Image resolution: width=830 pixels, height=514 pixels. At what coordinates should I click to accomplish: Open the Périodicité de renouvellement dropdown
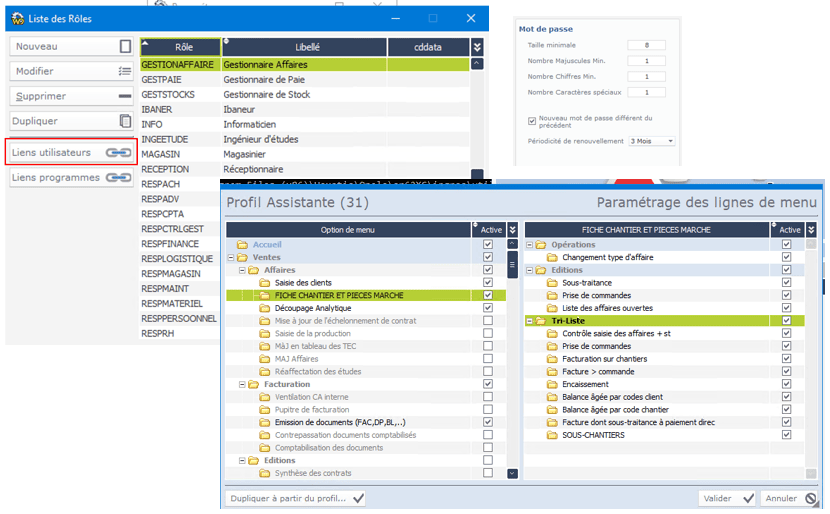click(651, 142)
